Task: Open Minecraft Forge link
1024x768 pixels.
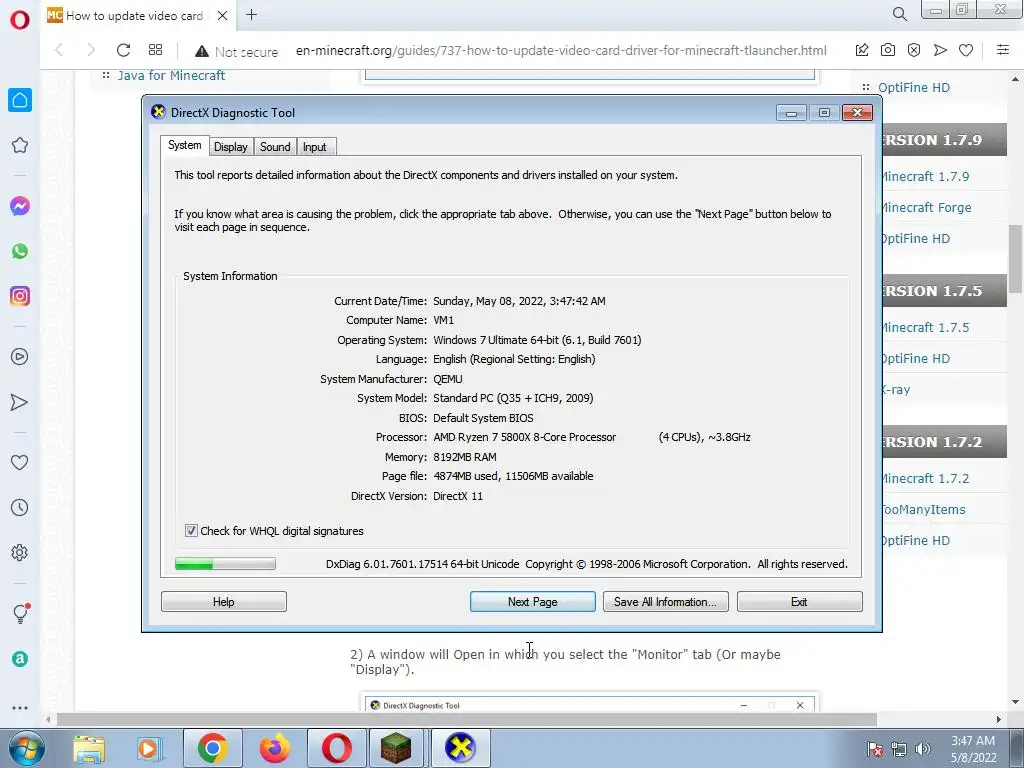Action: click(x=926, y=208)
